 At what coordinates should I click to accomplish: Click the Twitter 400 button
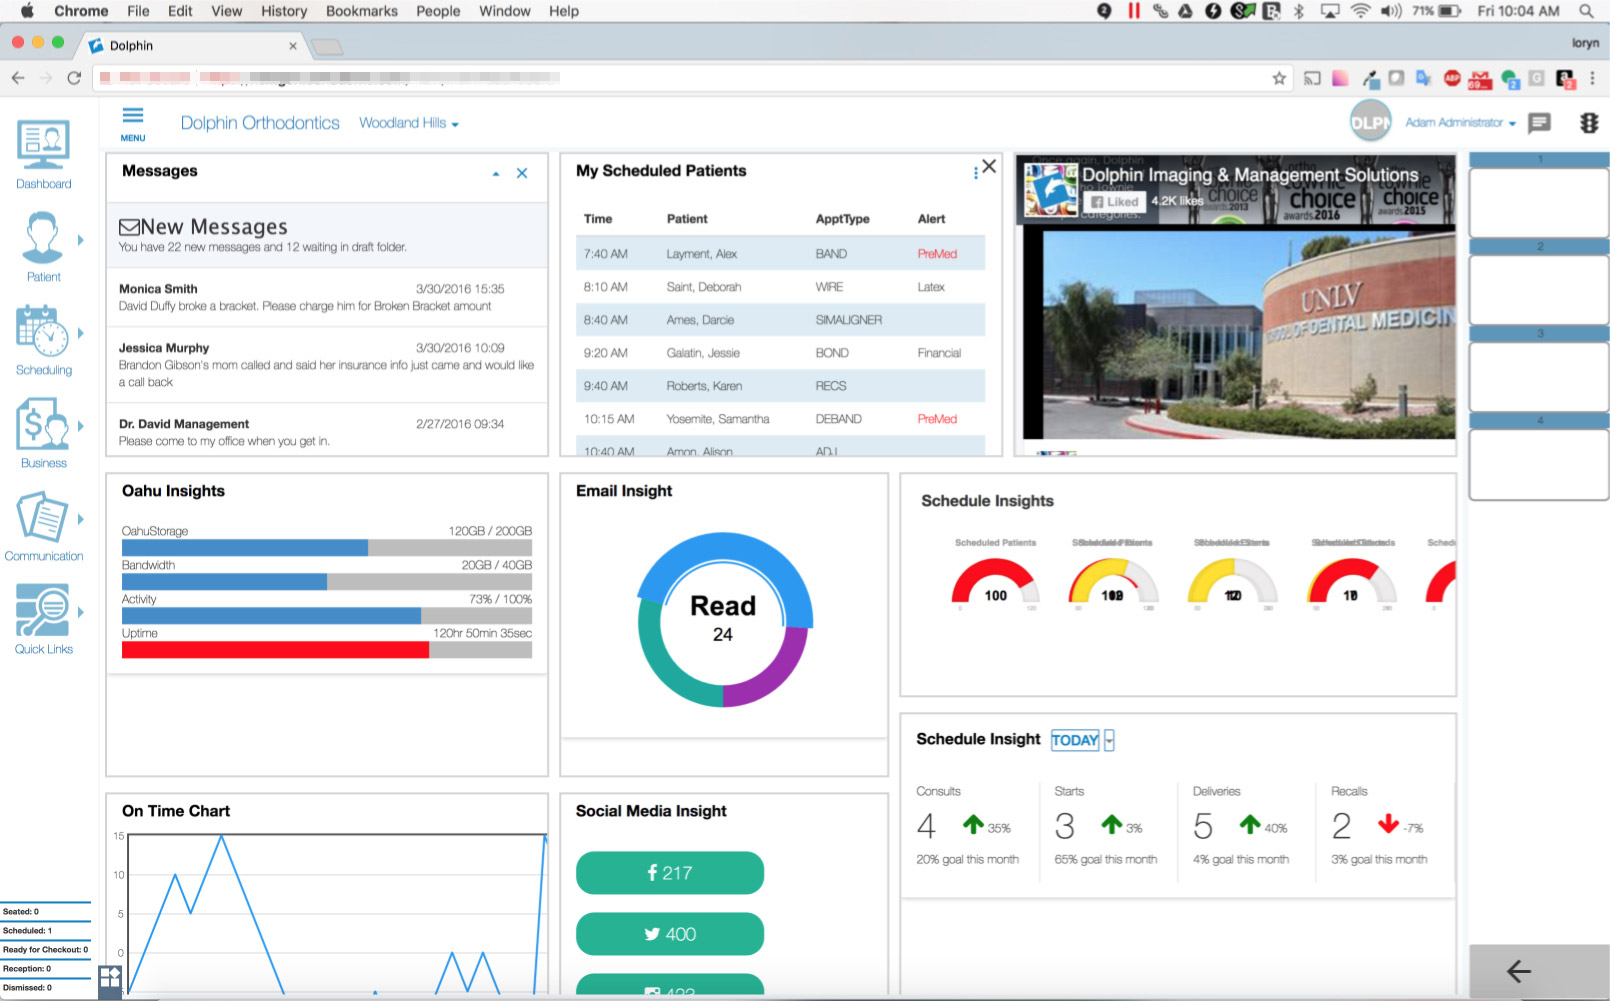tap(670, 934)
